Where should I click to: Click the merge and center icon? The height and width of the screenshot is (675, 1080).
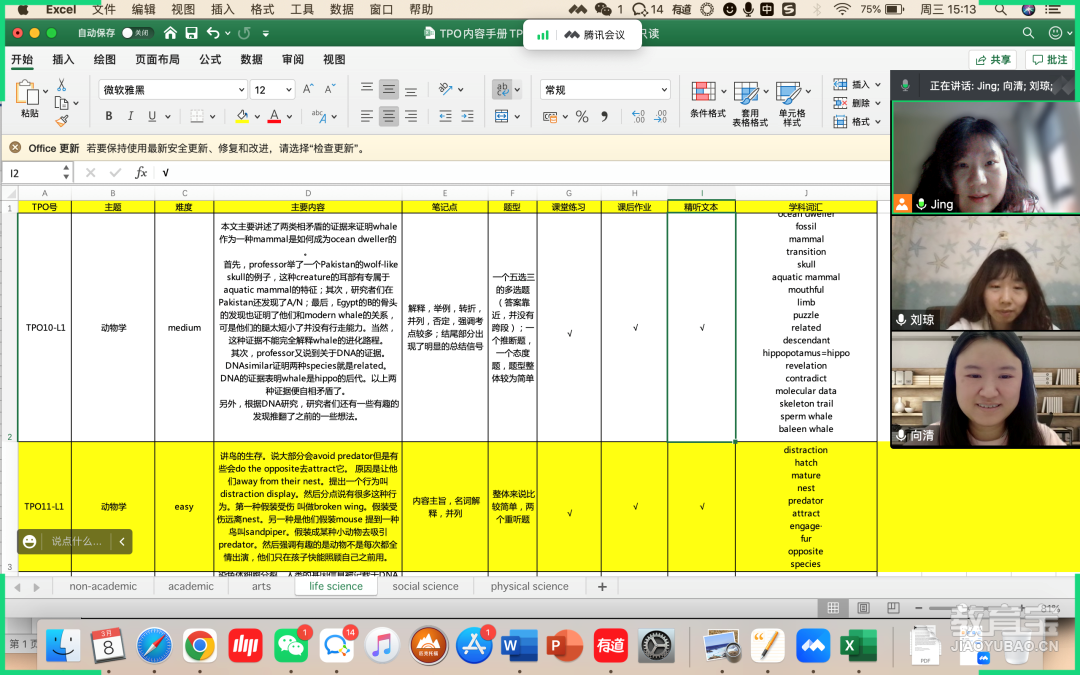click(502, 116)
